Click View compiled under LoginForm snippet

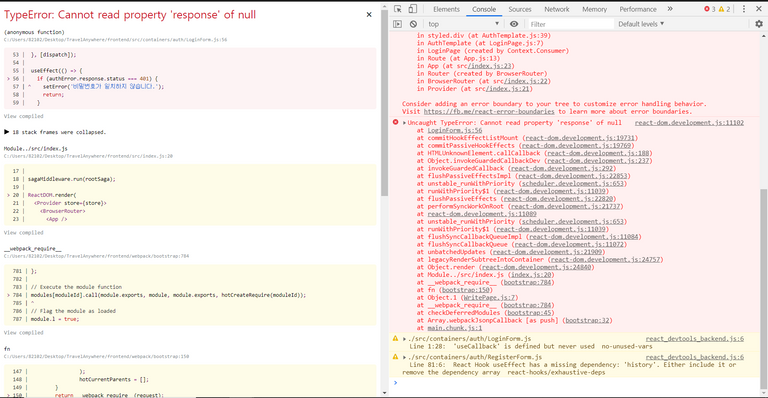pos(24,116)
